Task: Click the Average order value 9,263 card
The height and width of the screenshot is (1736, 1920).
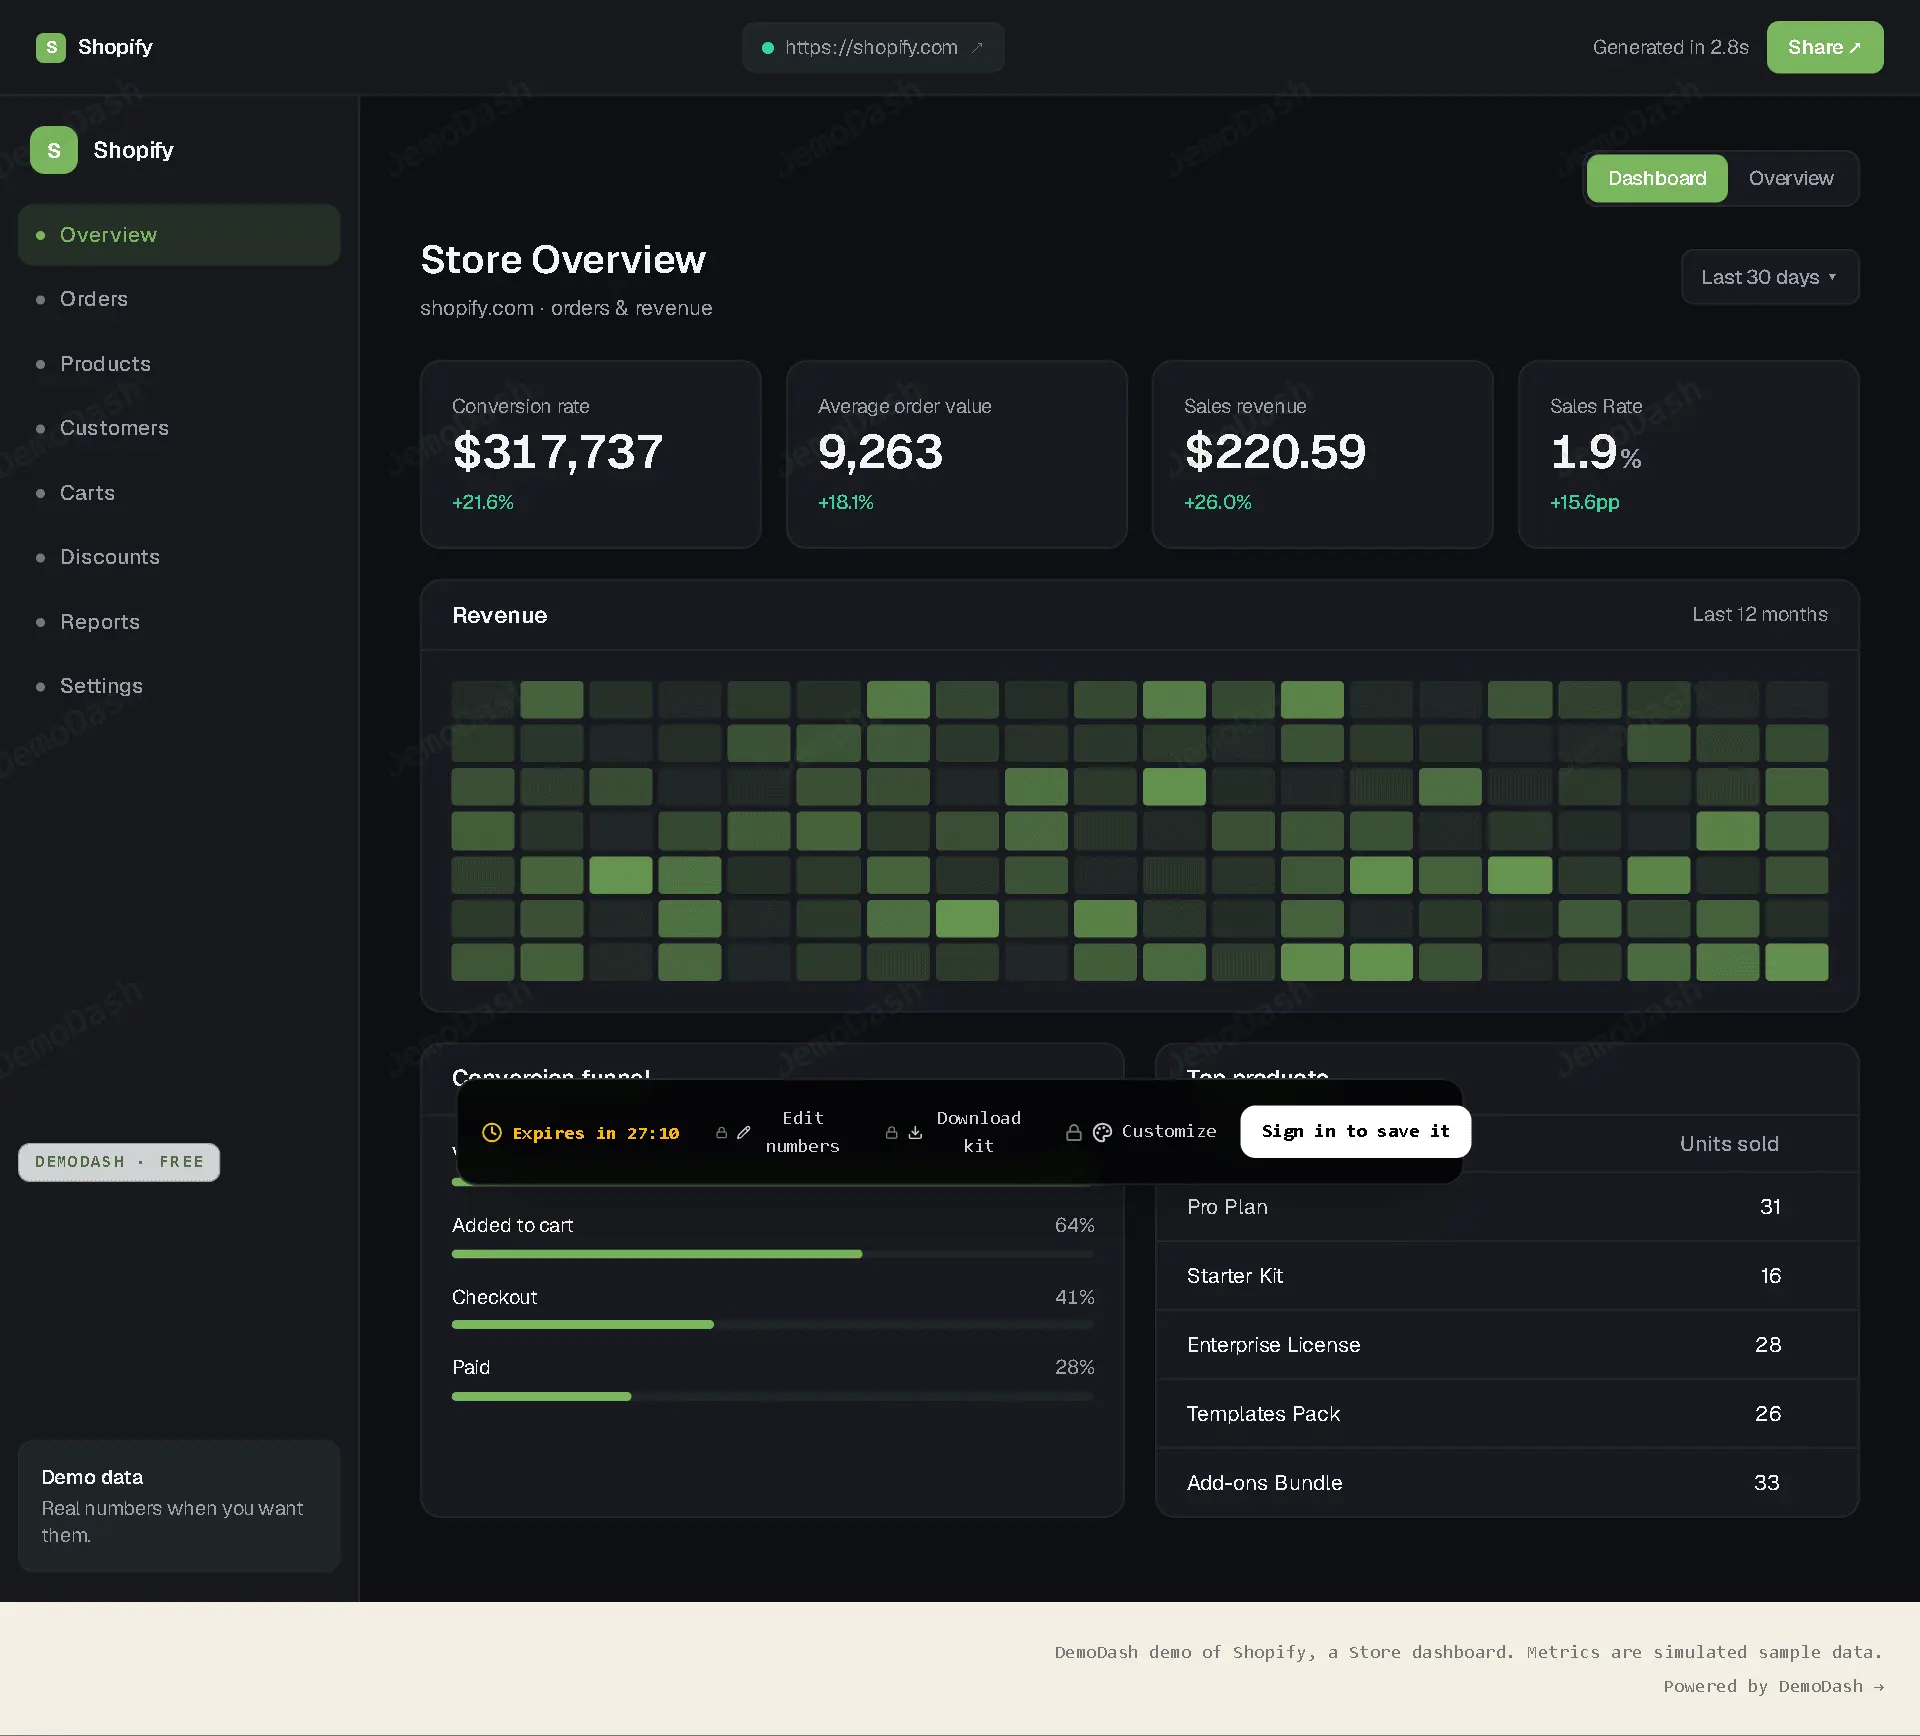Action: tap(957, 454)
